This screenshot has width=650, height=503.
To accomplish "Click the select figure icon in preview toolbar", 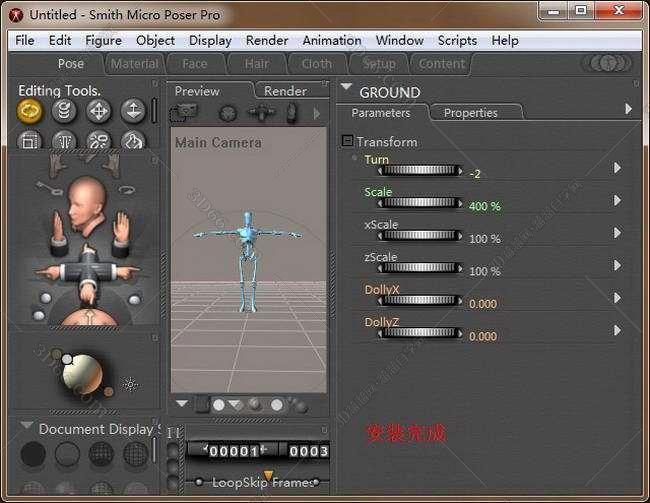I will [x=184, y=112].
